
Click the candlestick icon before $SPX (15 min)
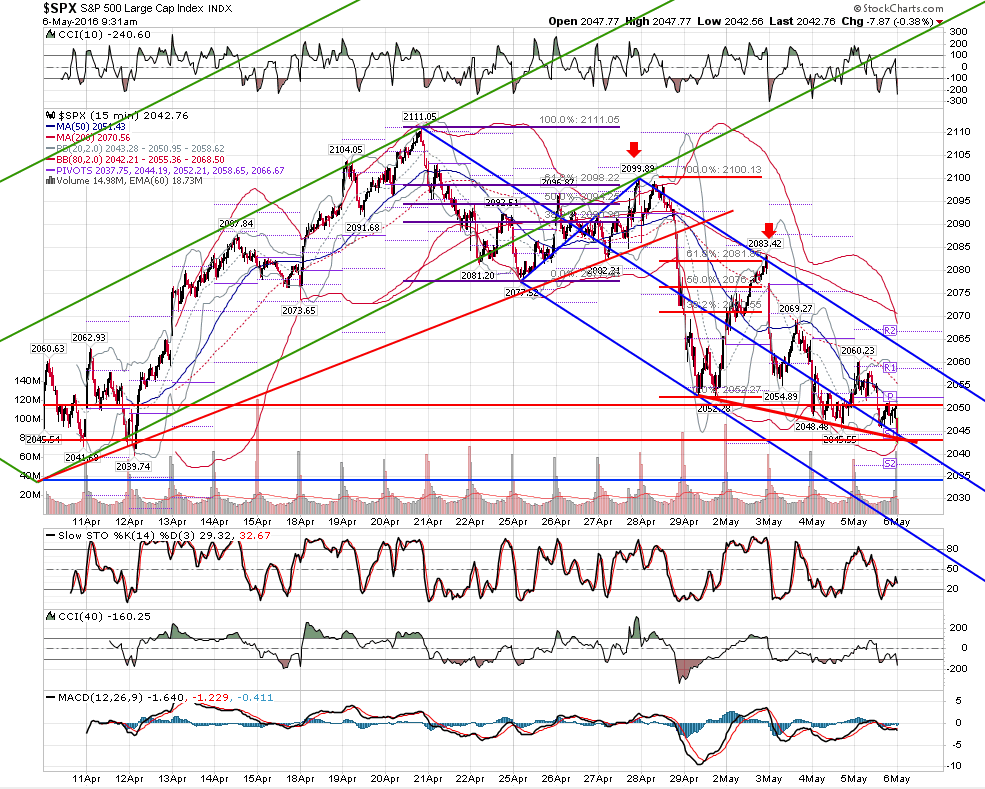(51, 116)
